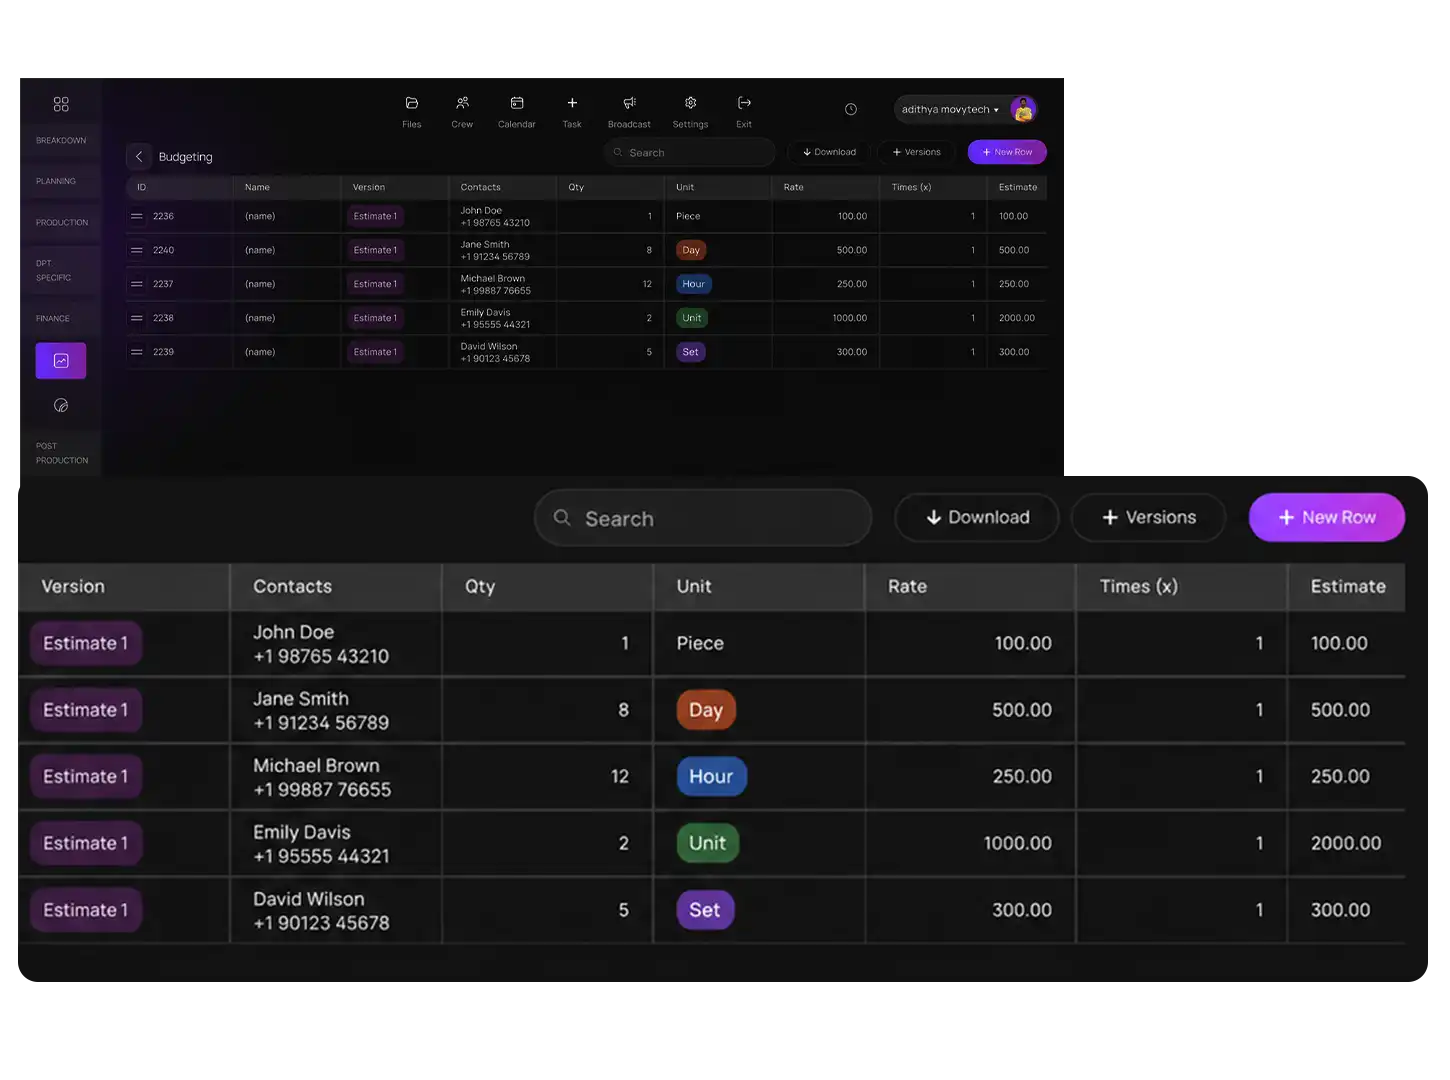Select Estimate 1 tag for John Doe enlarged
This screenshot has height=1080, width=1450.
click(x=86, y=643)
